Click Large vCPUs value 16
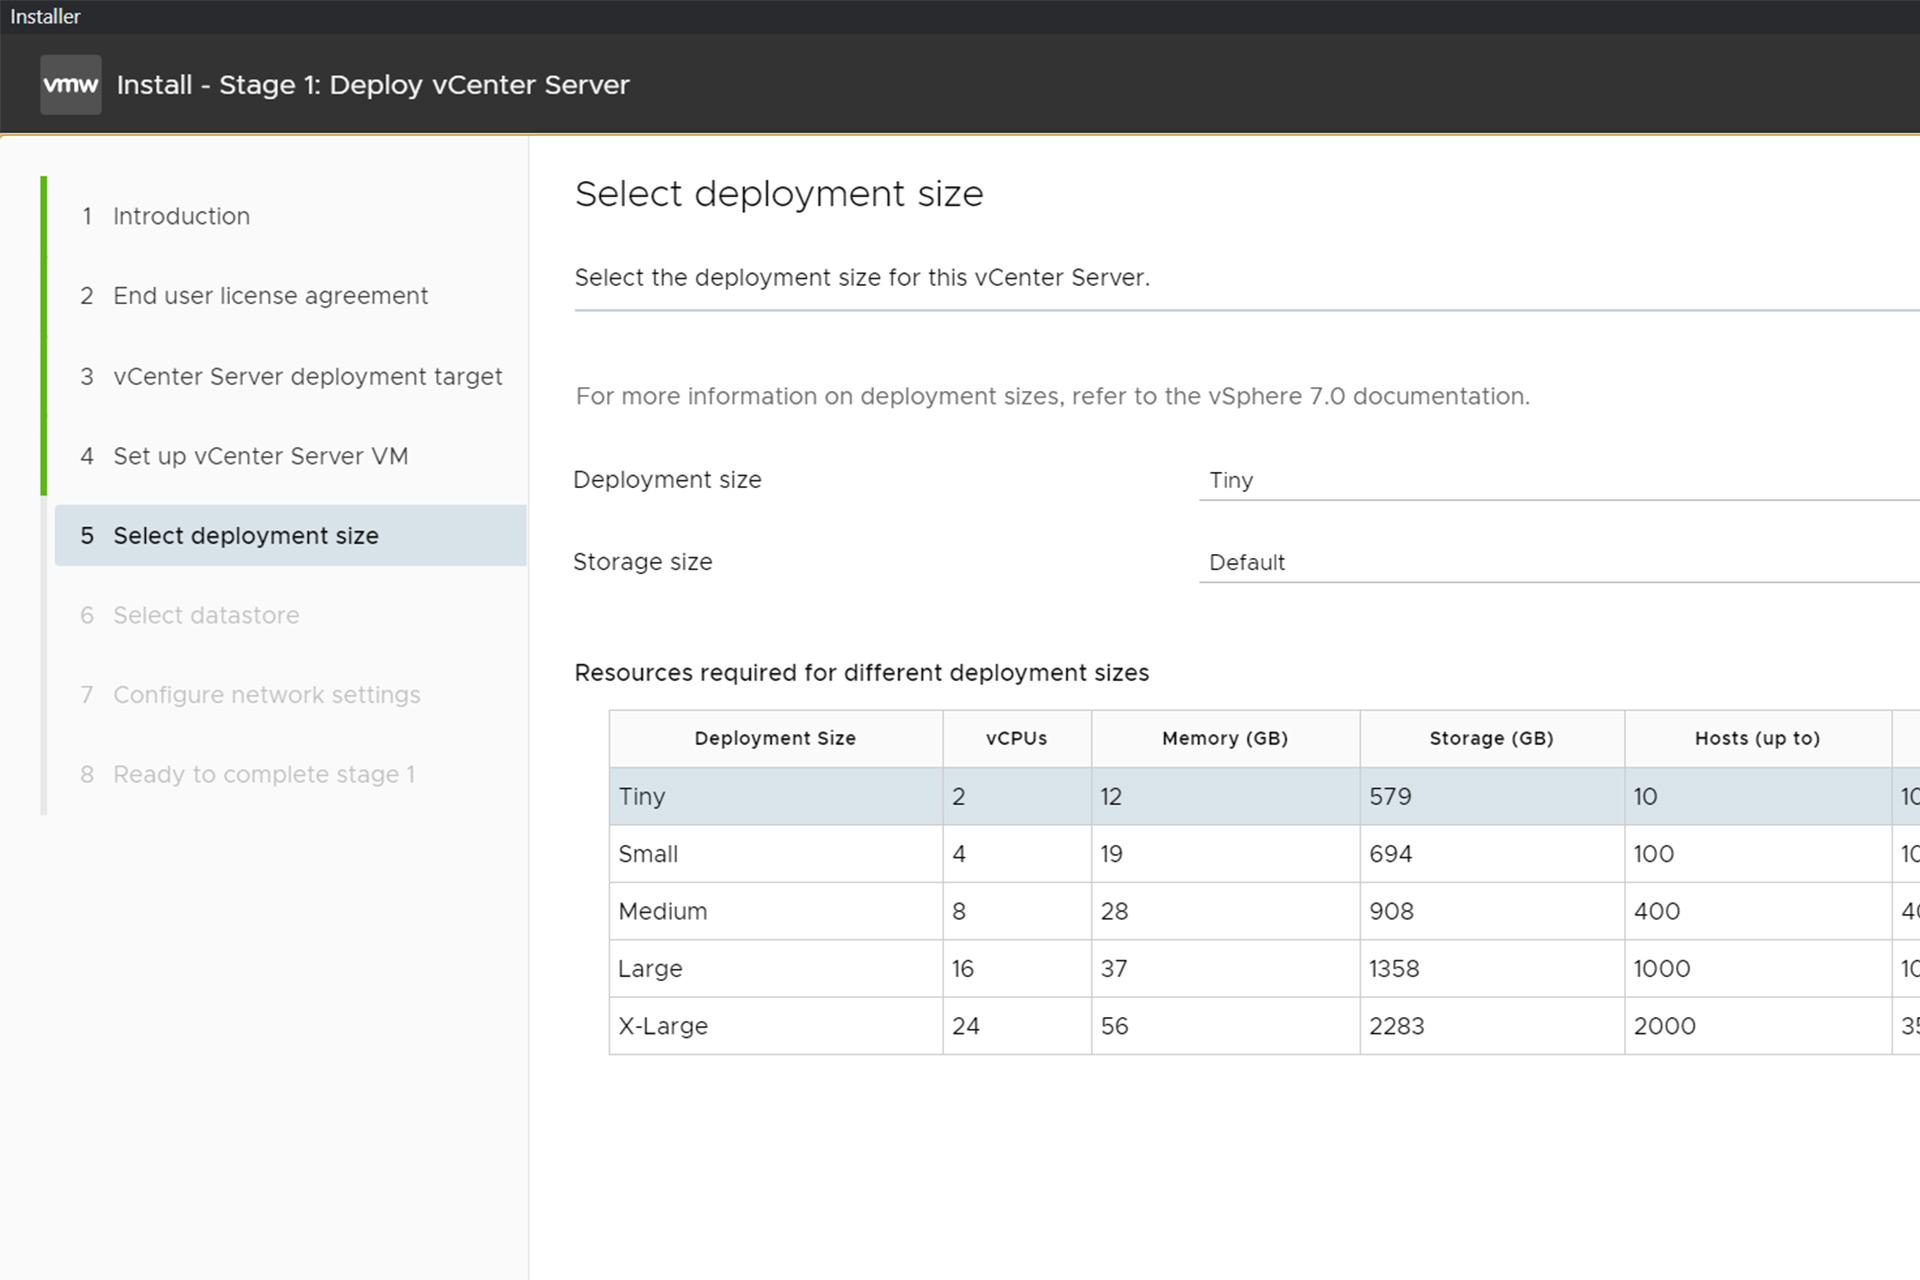Screen dimensions: 1920x1280 point(963,968)
